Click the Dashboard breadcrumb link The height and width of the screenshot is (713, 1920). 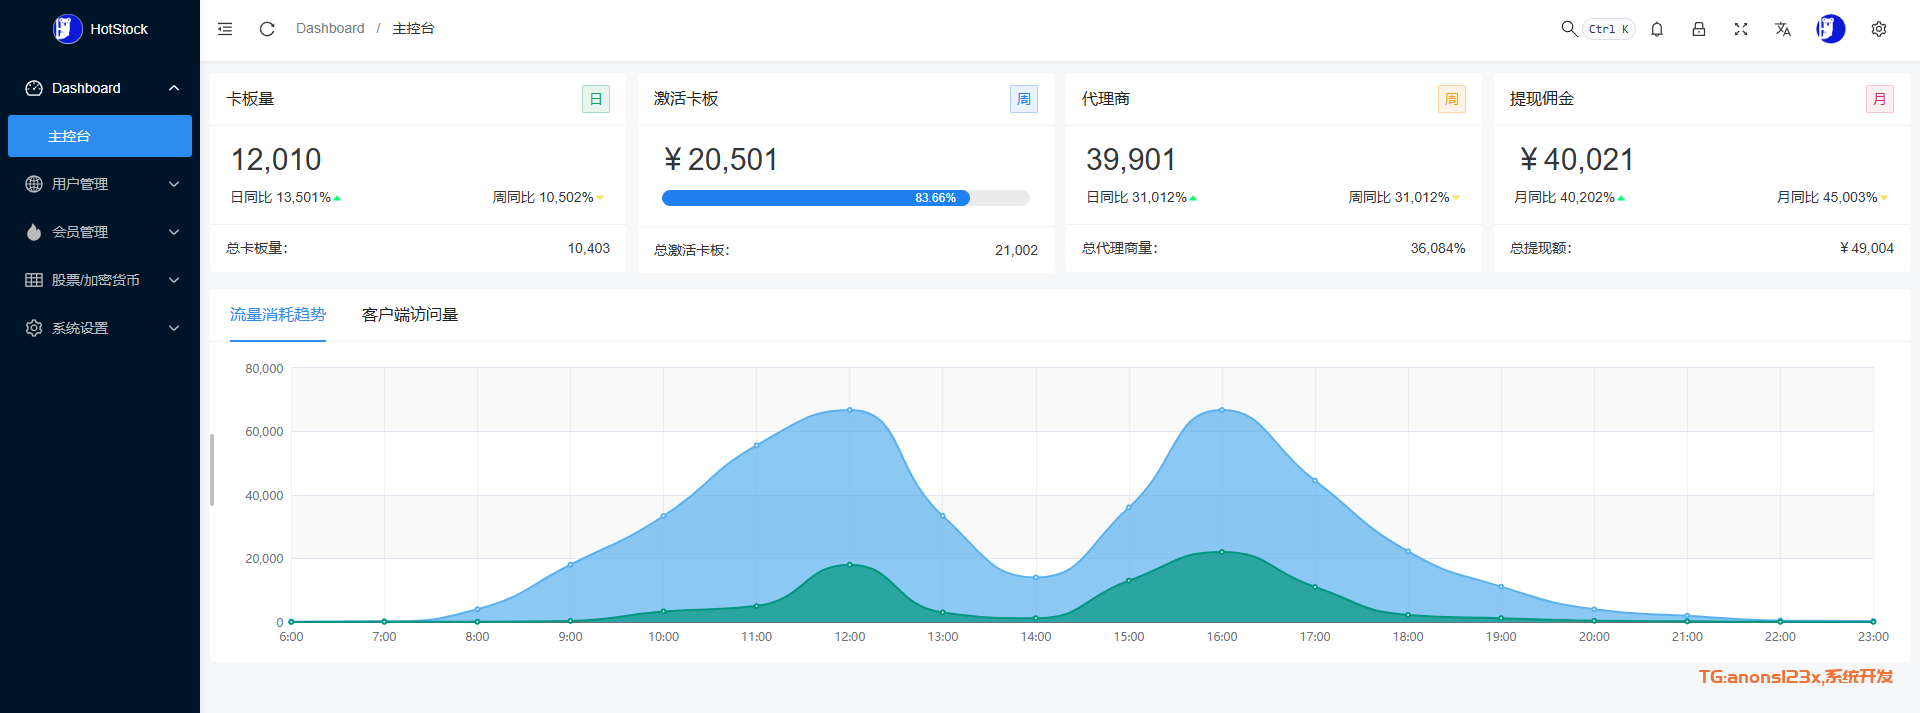coord(330,28)
